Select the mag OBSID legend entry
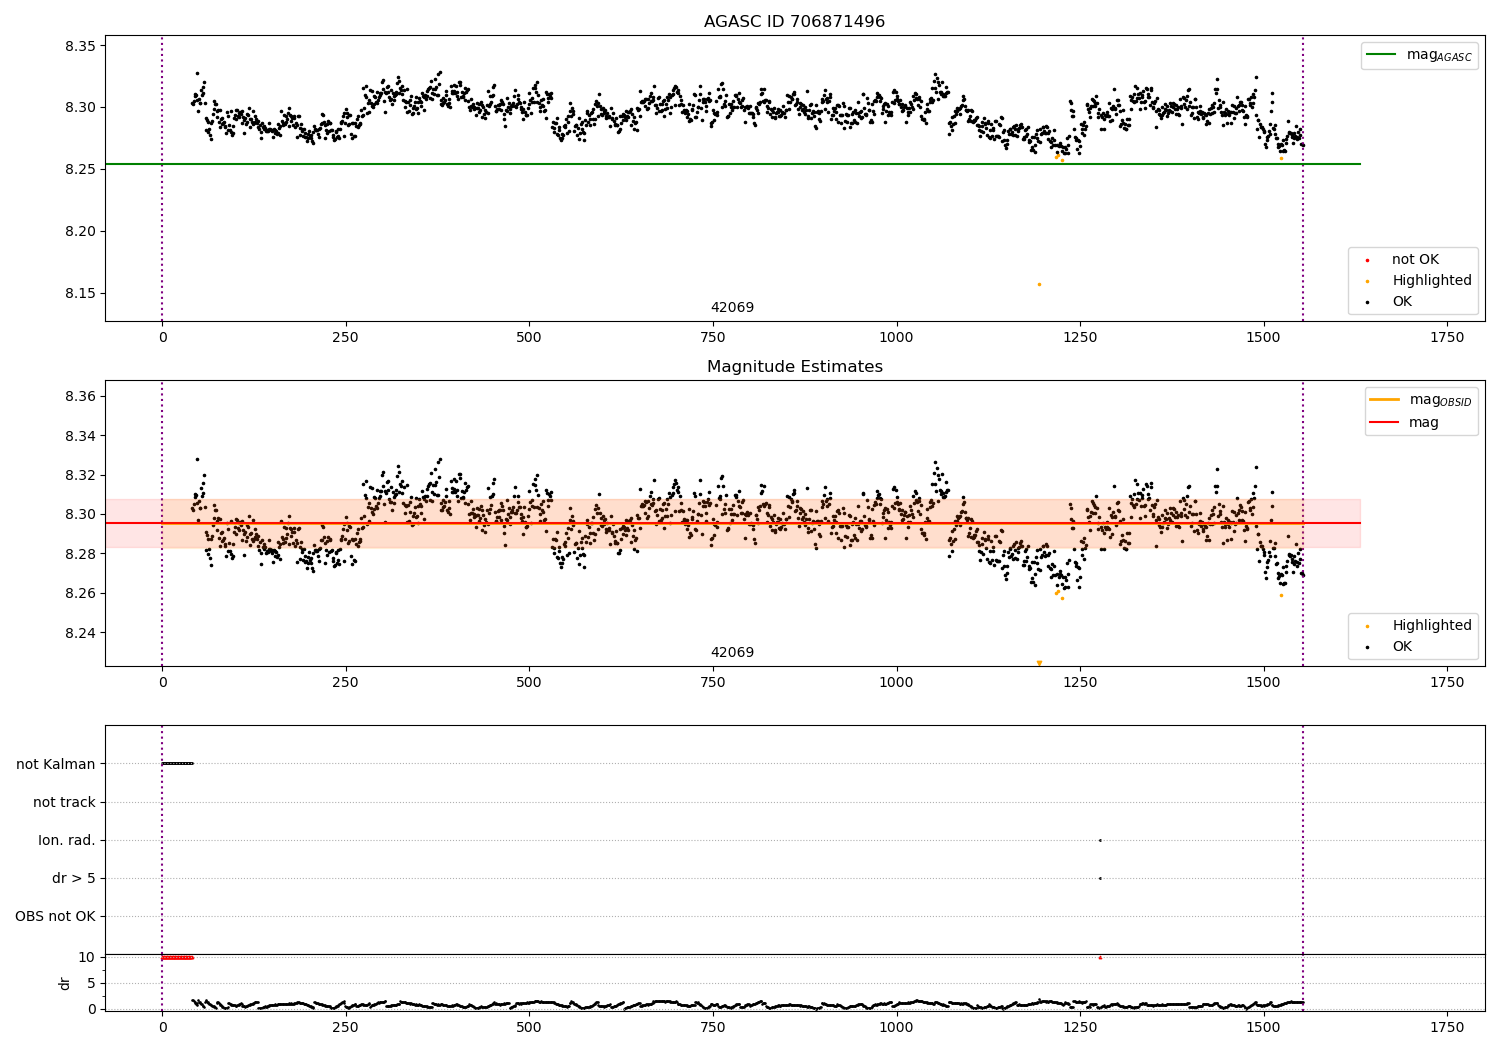Viewport: 1500px width, 1050px height. [1421, 400]
